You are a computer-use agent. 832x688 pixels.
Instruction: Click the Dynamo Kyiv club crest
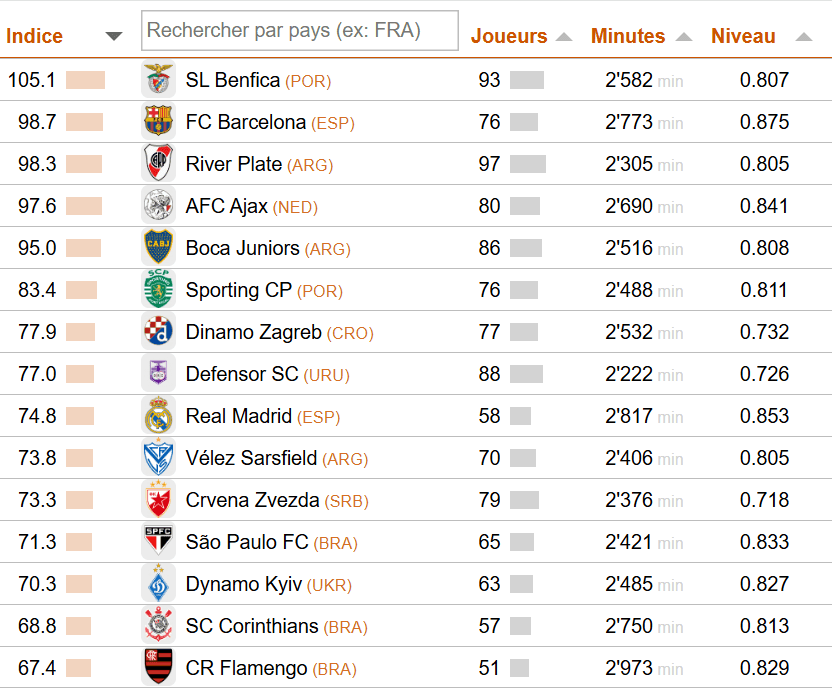coord(158,584)
